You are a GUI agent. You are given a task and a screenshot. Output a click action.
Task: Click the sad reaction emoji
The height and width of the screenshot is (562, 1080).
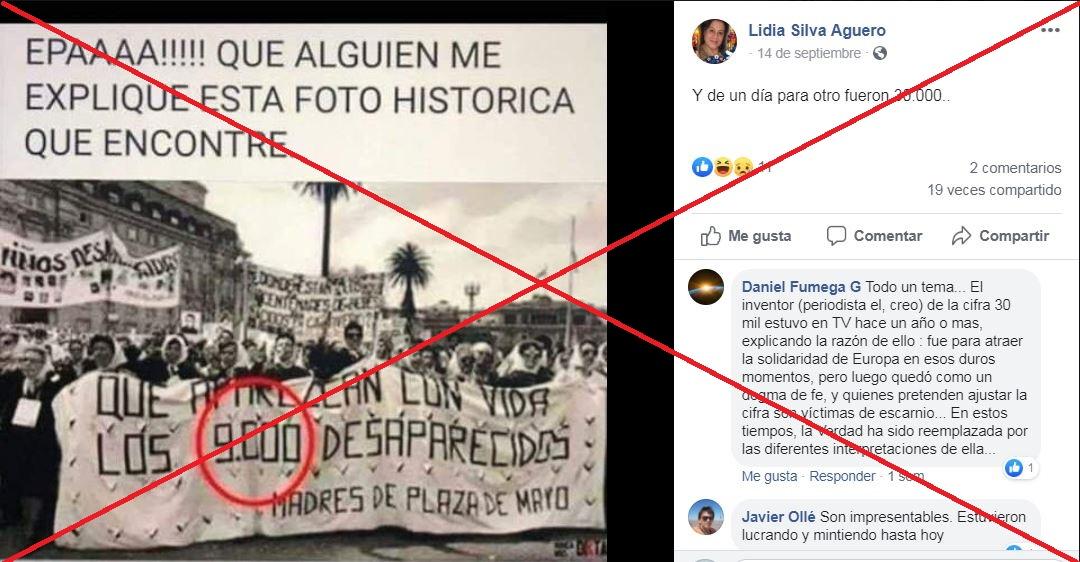click(x=742, y=167)
